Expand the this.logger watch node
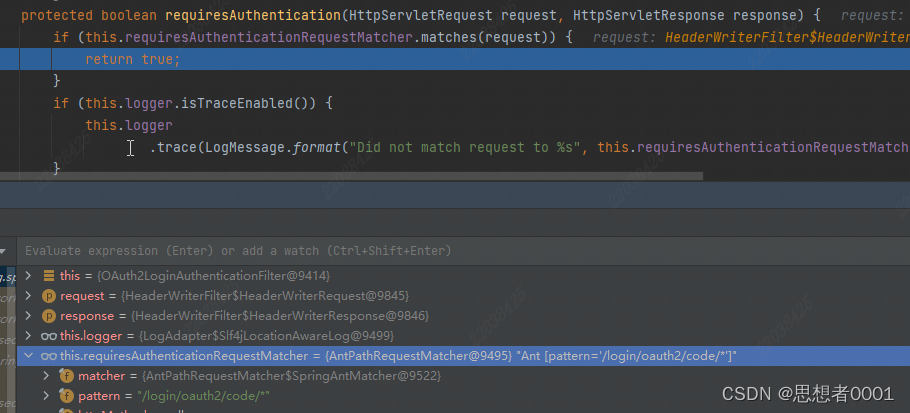 [x=28, y=335]
